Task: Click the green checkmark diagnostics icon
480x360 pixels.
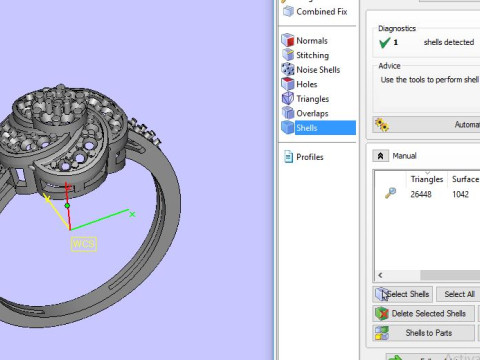Action: [384, 42]
